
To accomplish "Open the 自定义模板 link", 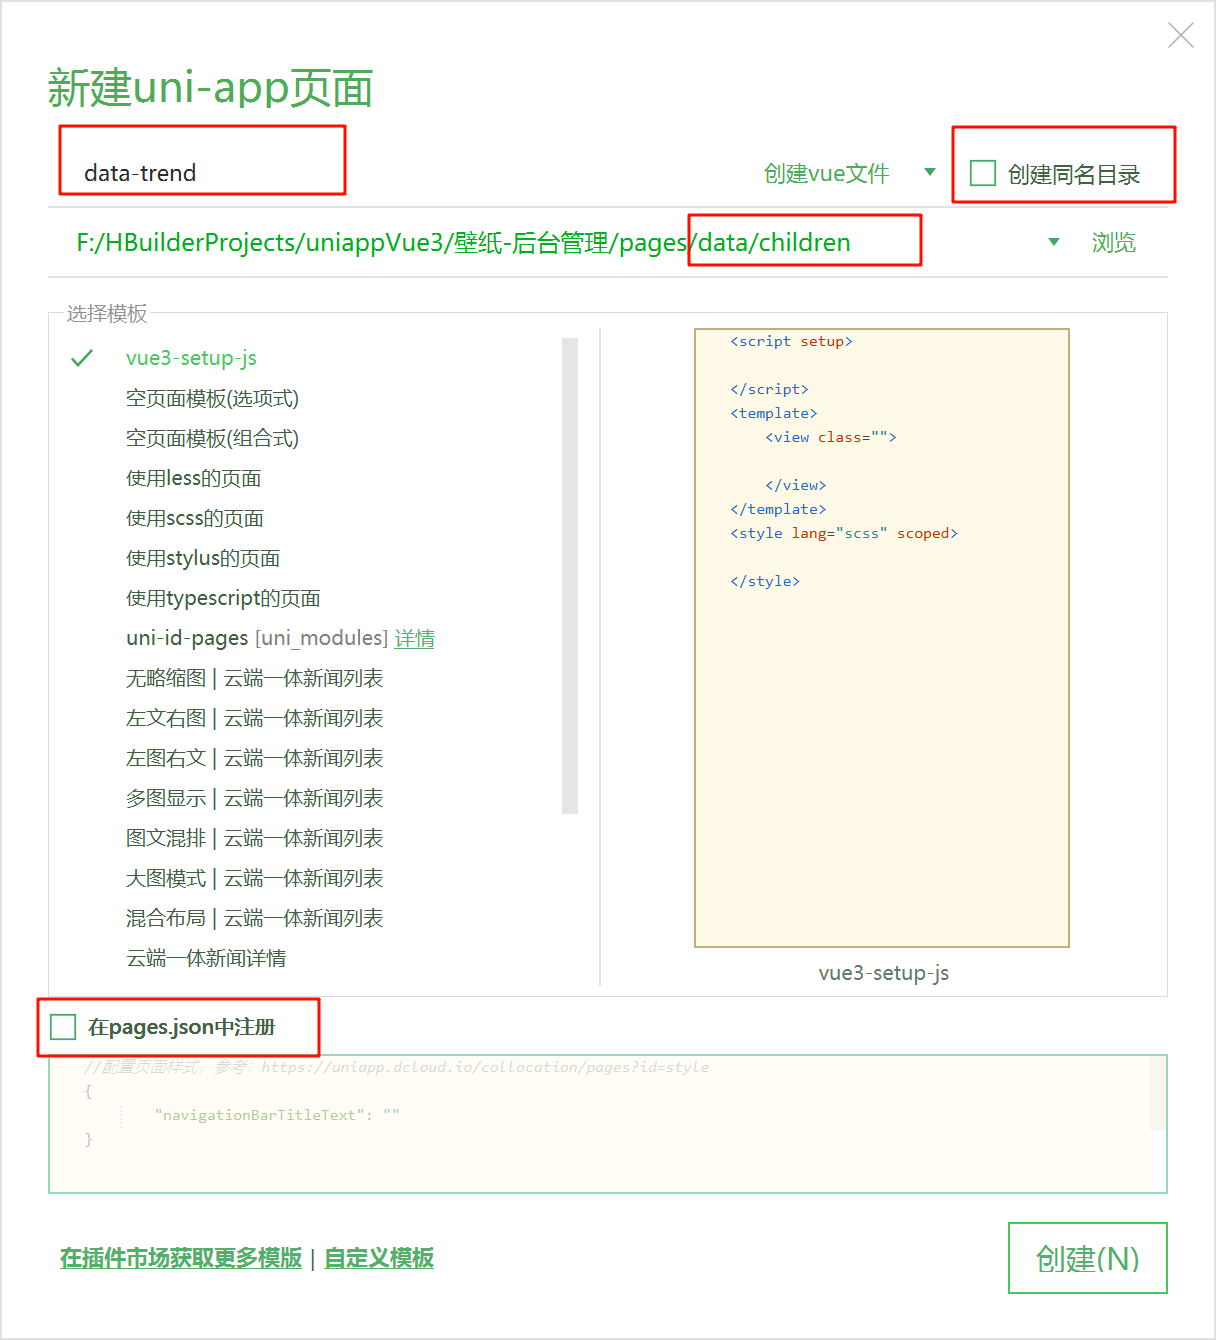I will pos(379,1258).
